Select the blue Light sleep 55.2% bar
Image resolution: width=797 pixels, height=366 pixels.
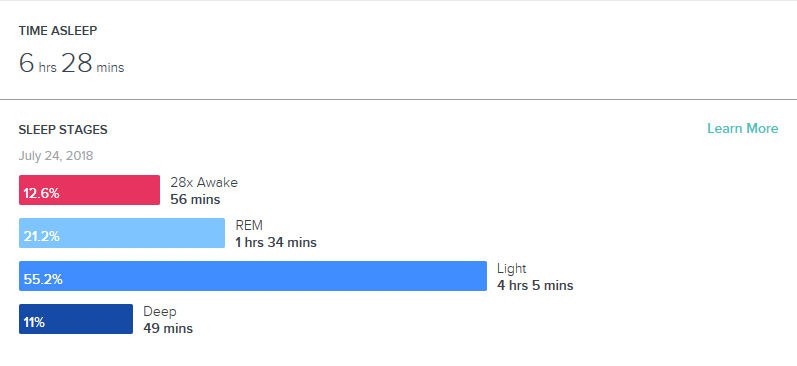coord(253,276)
